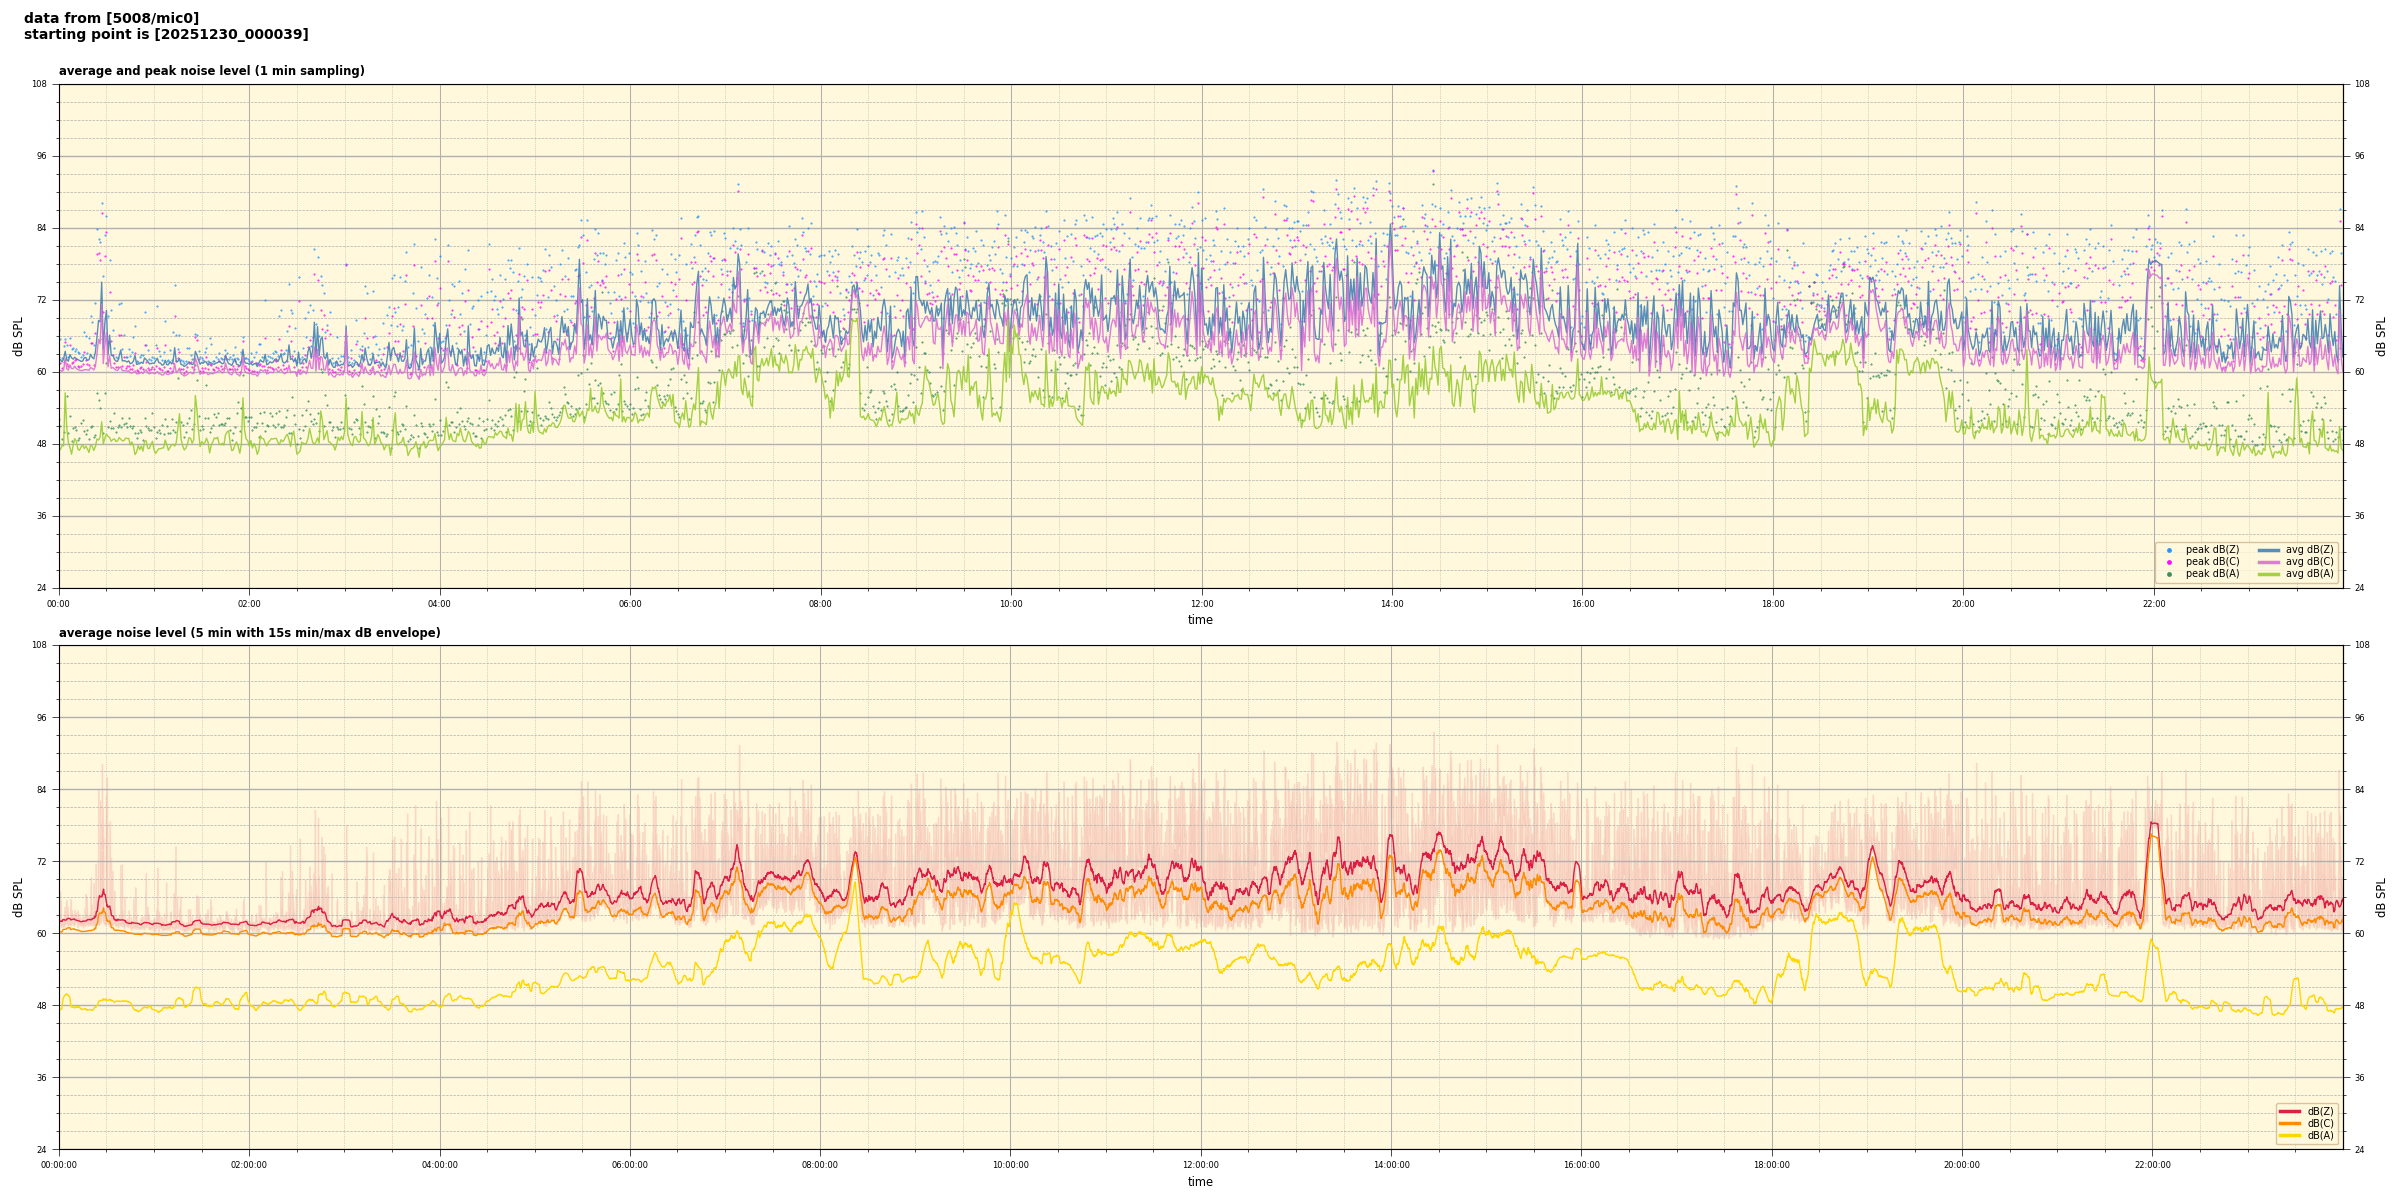Click the orange dB(C) entry in bottom legend

[x=2320, y=1123]
